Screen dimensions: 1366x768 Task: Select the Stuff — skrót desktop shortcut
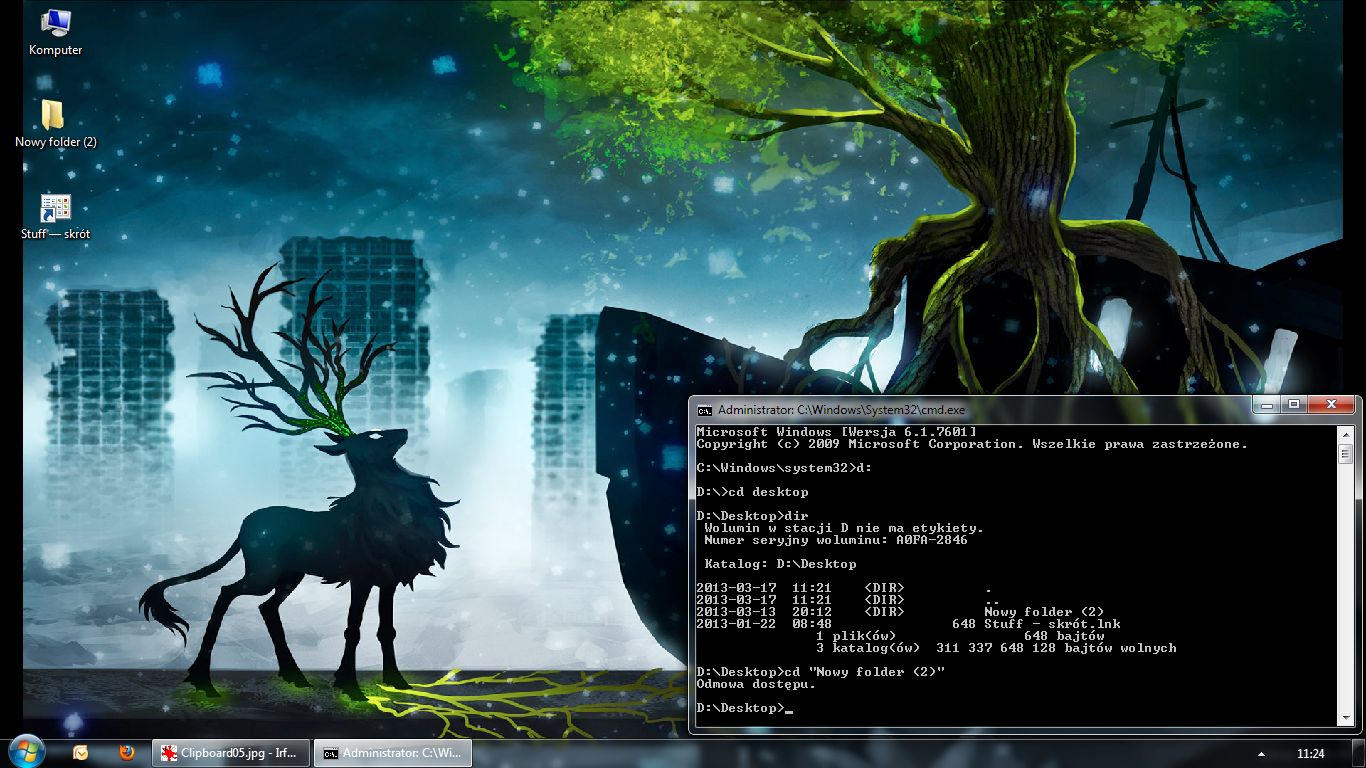click(x=55, y=217)
